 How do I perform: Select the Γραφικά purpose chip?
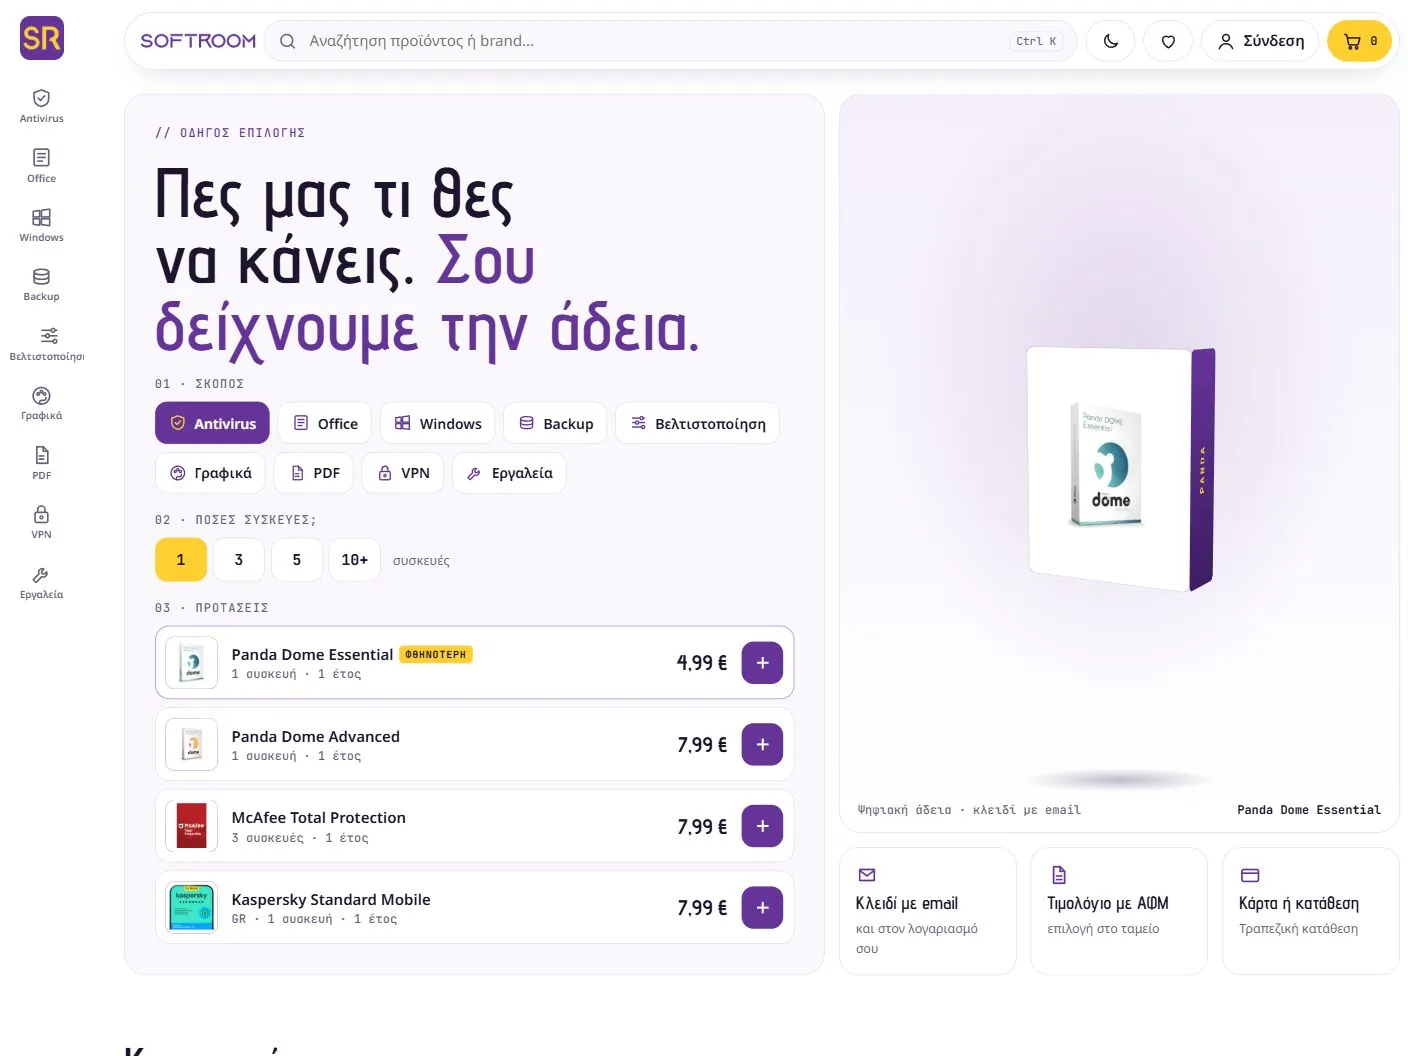[x=210, y=472]
